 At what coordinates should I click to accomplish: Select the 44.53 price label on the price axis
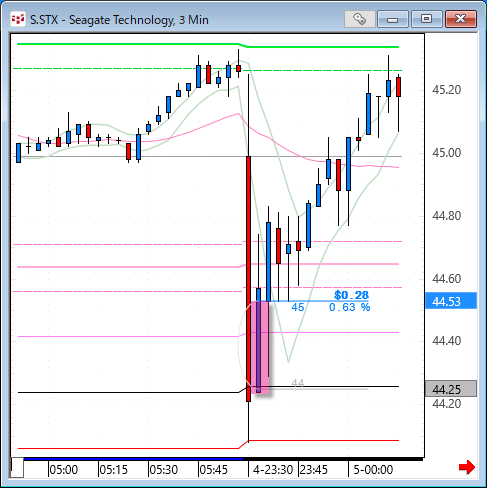(x=451, y=301)
